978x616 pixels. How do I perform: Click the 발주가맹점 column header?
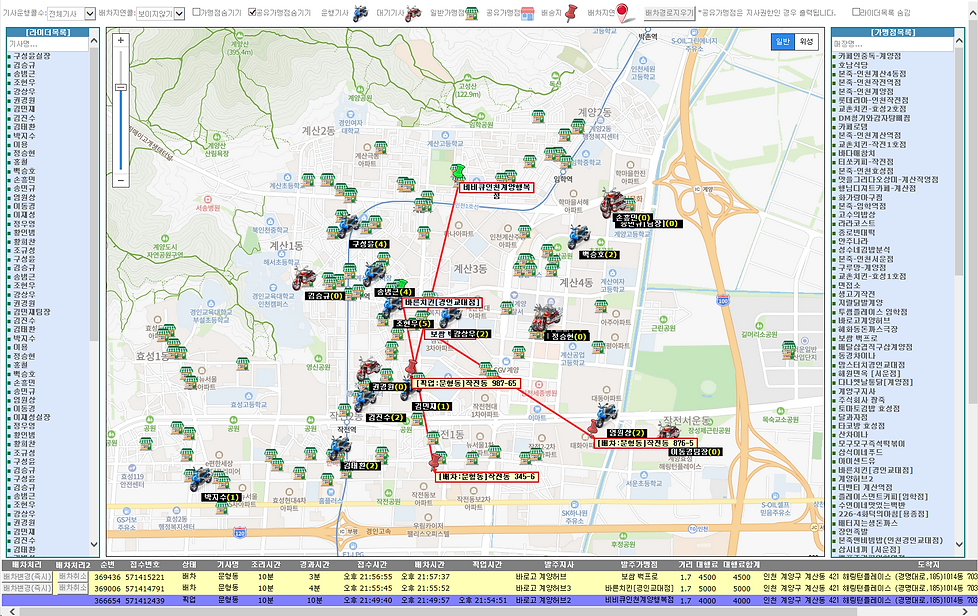(639, 564)
